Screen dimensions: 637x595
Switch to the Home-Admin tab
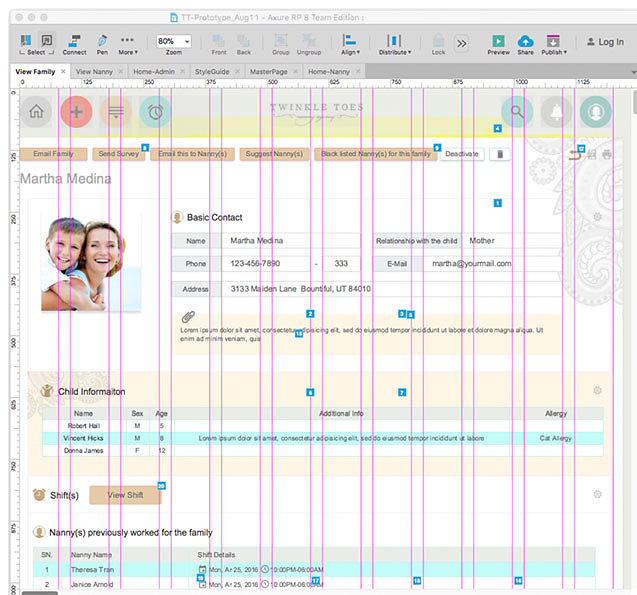pyautogui.click(x=154, y=71)
